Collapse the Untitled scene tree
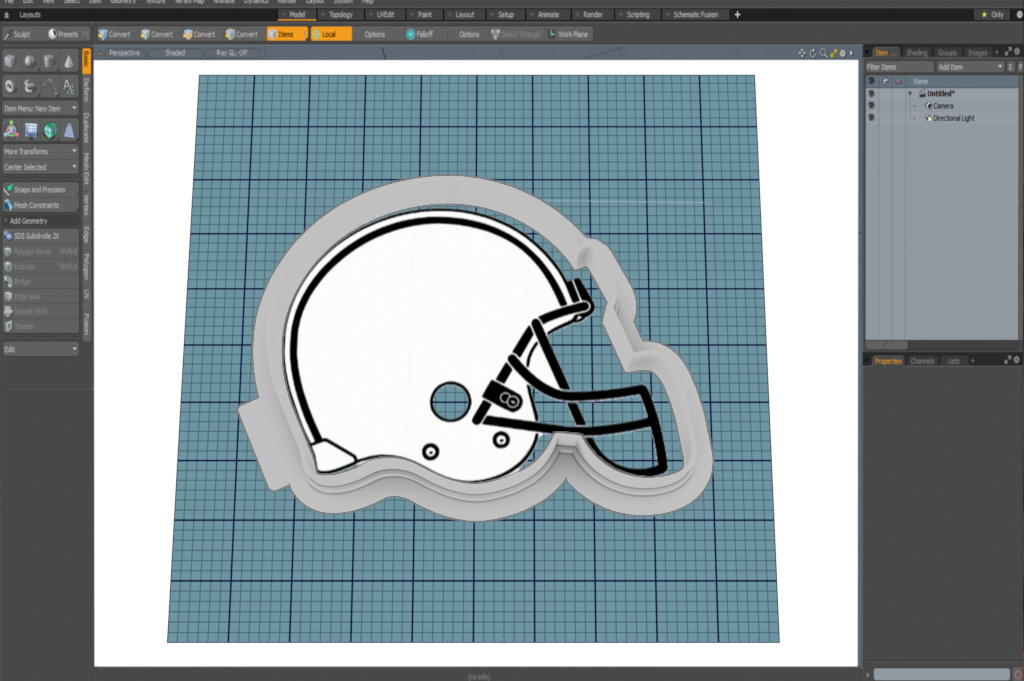 tap(910, 93)
